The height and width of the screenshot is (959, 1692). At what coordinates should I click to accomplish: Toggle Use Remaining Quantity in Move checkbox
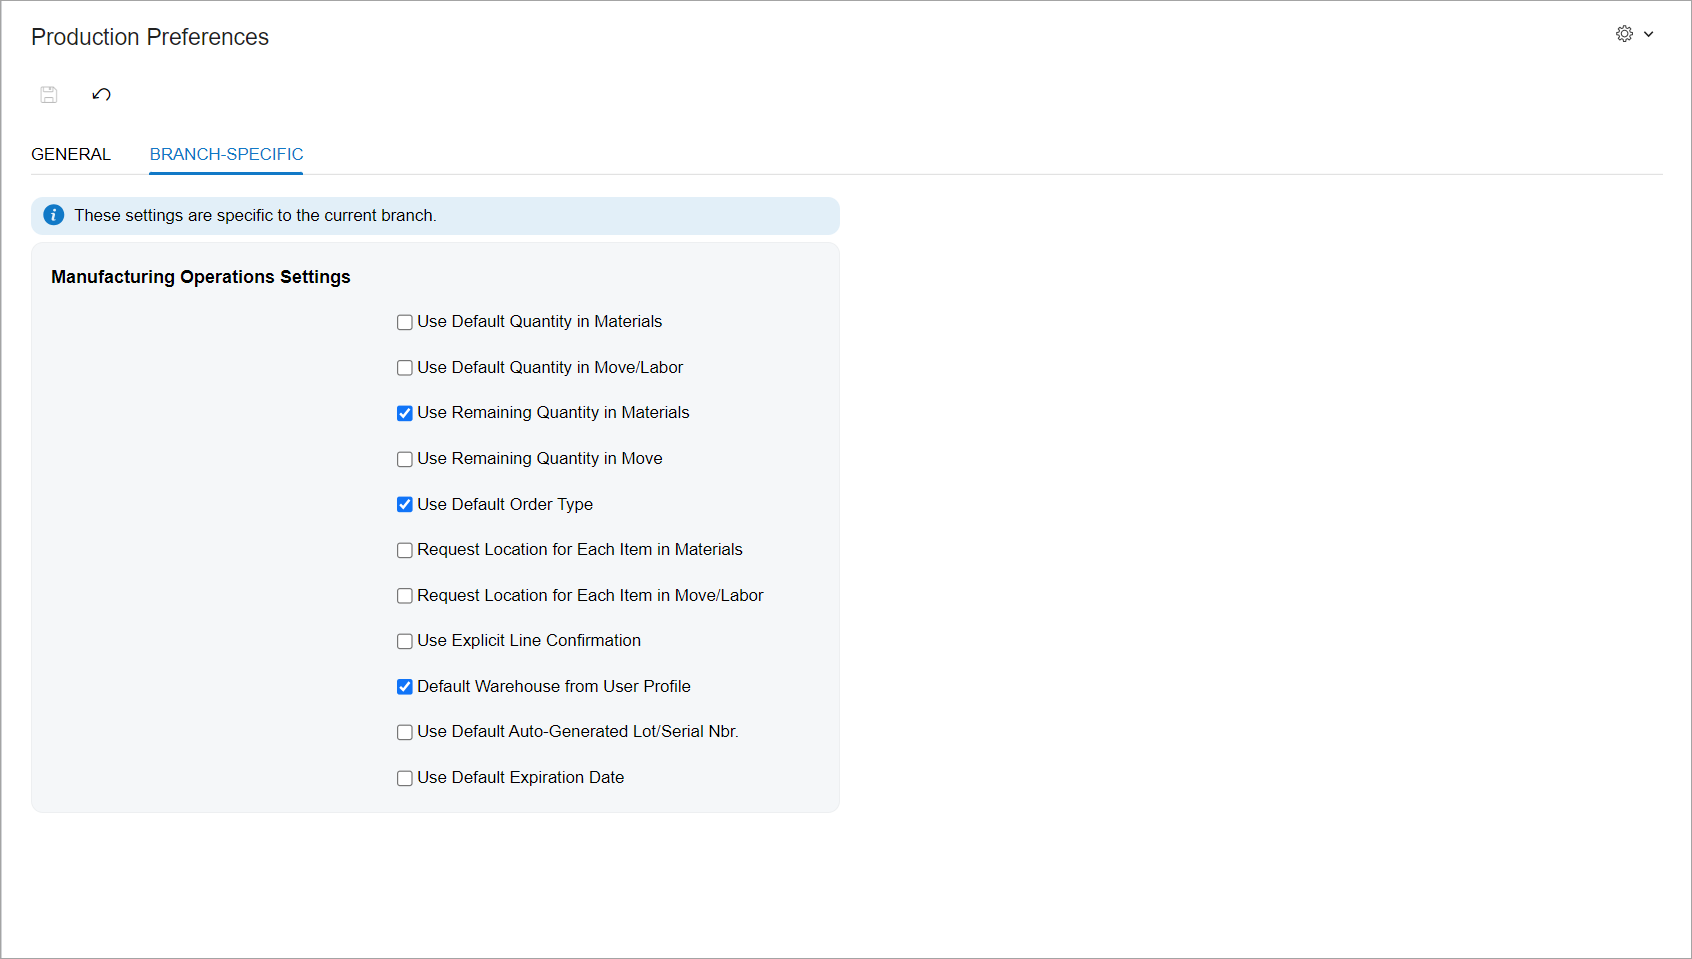coord(405,459)
